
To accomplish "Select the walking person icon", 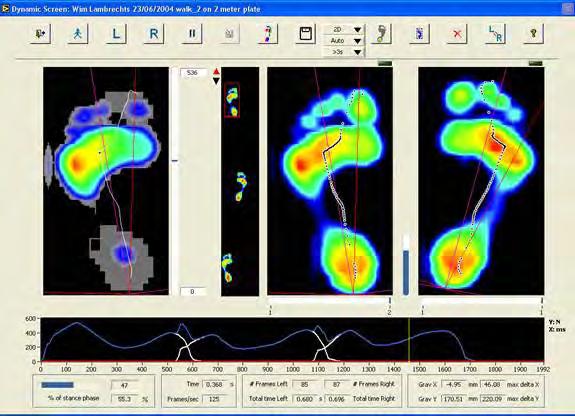I will [x=77, y=34].
